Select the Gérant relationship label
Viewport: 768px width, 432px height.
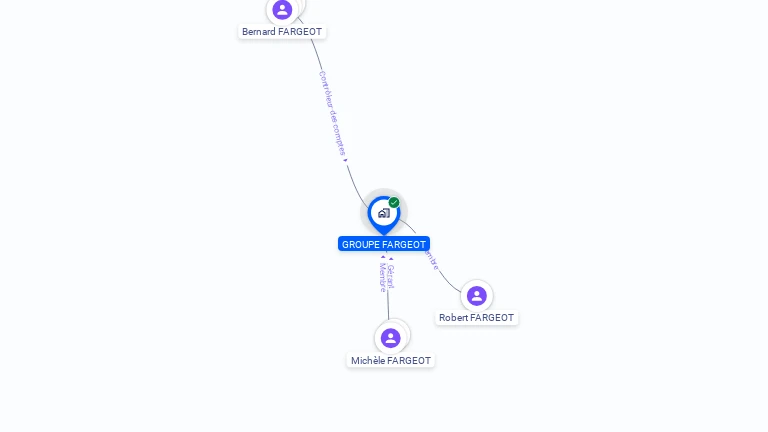pos(390,276)
